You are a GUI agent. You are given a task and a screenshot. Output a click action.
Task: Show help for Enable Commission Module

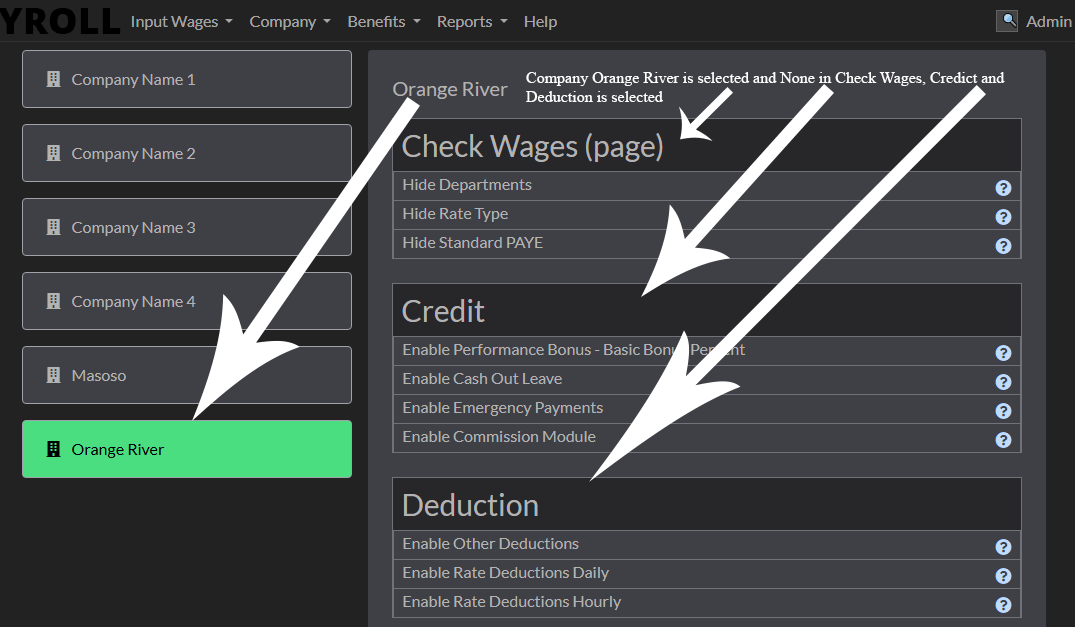[x=1003, y=440]
